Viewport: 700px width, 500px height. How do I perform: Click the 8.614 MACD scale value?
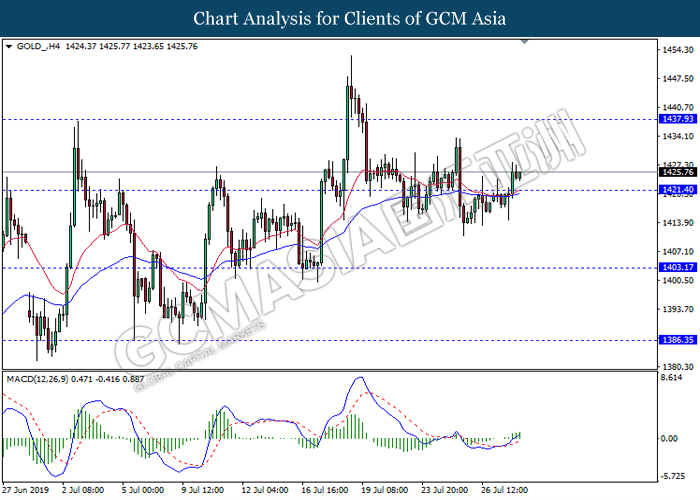(x=671, y=378)
